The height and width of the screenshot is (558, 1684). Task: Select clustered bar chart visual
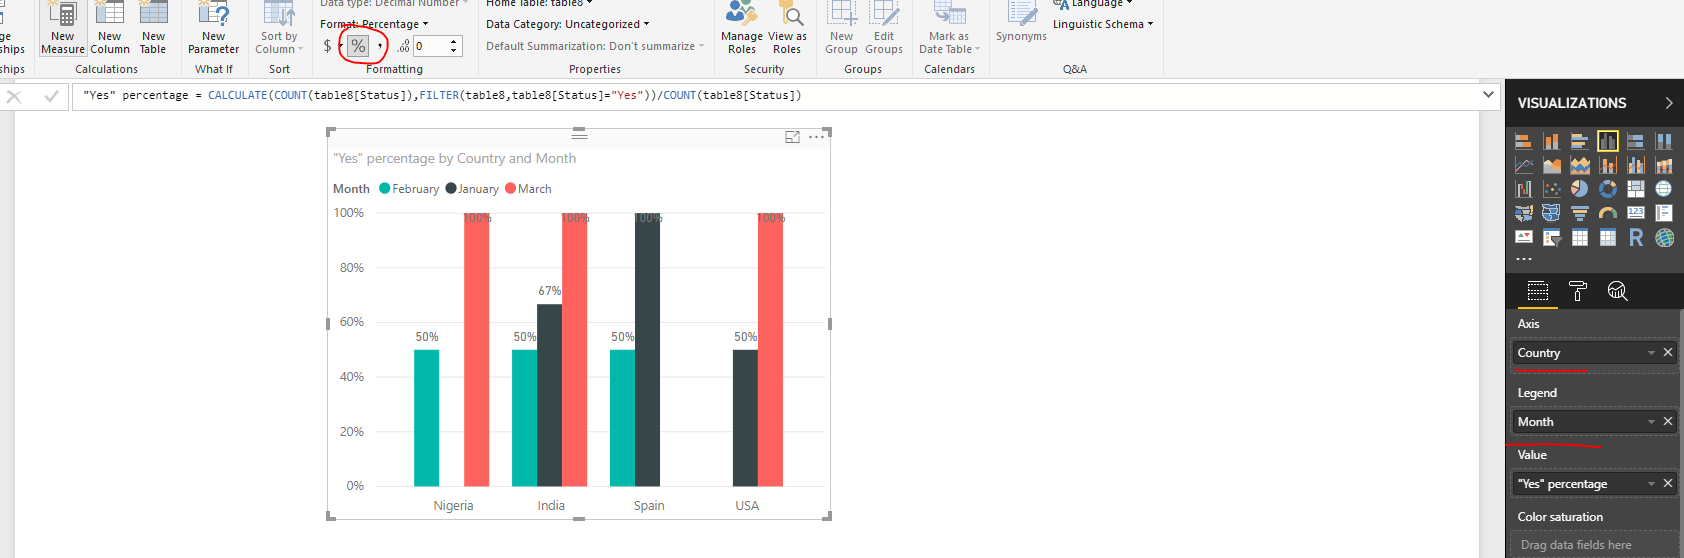tap(1580, 141)
